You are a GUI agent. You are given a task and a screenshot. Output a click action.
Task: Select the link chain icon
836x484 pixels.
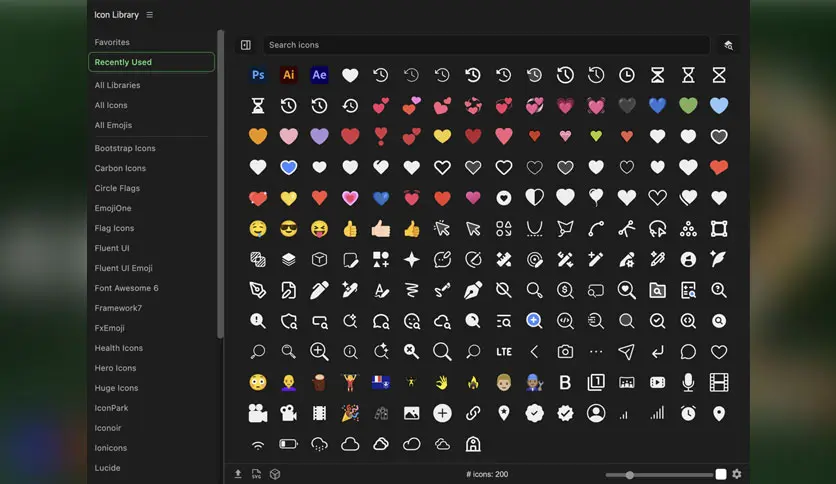click(x=473, y=414)
